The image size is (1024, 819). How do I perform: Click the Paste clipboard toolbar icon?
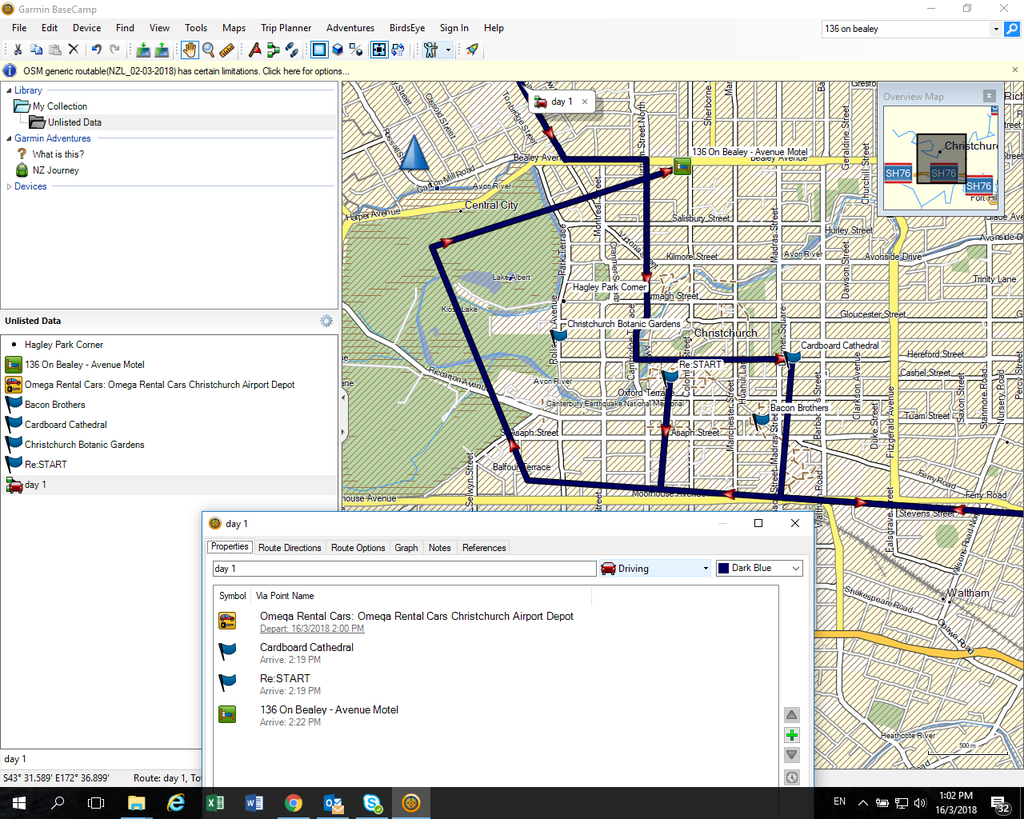pos(56,50)
